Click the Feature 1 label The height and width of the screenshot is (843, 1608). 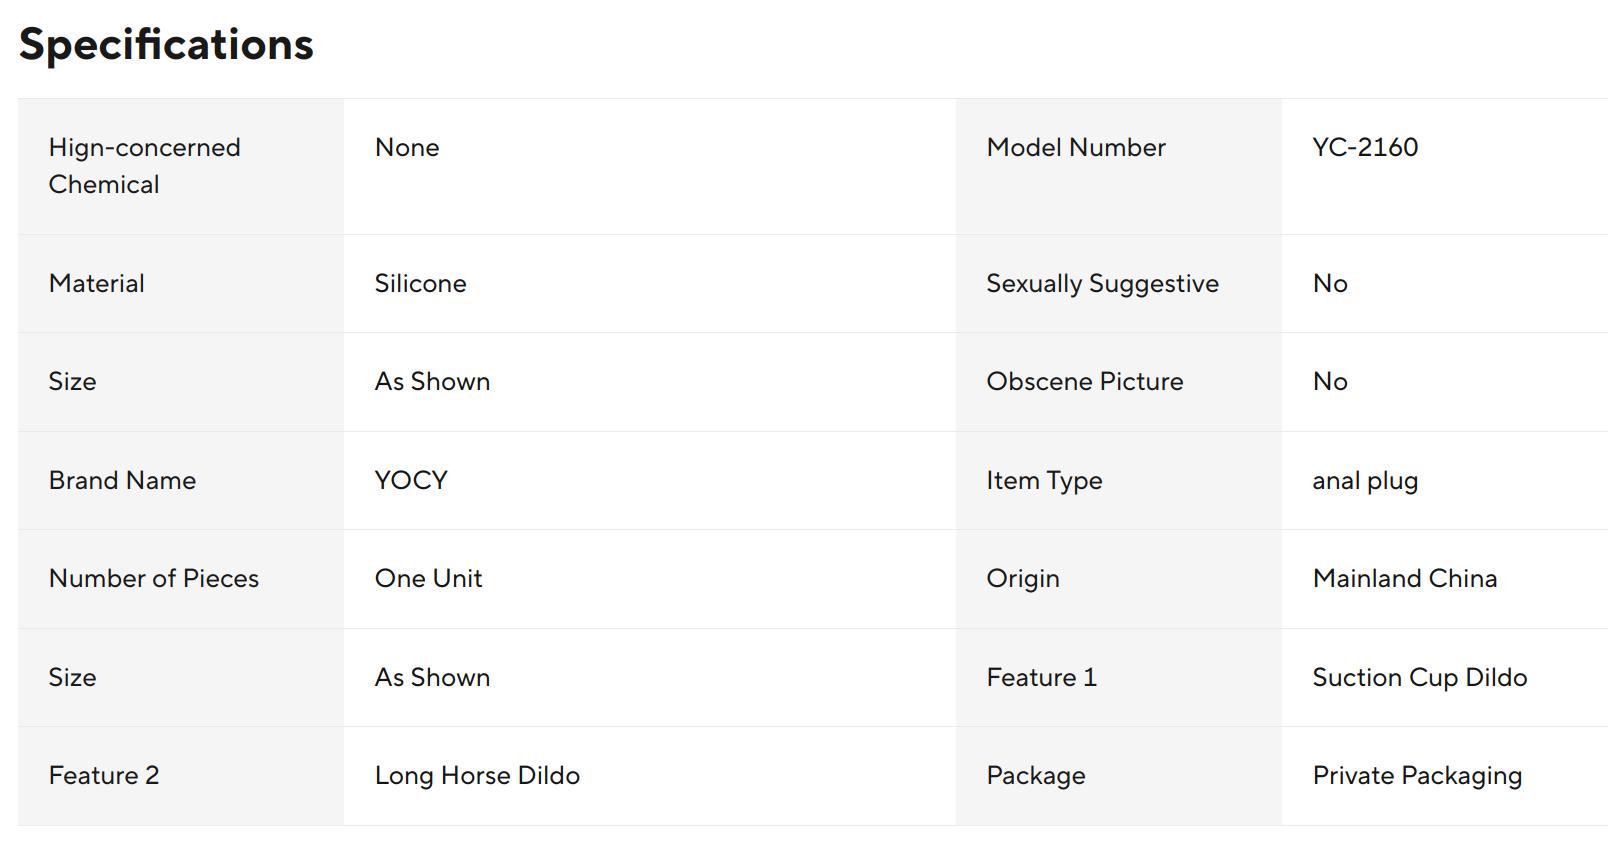pos(1042,677)
